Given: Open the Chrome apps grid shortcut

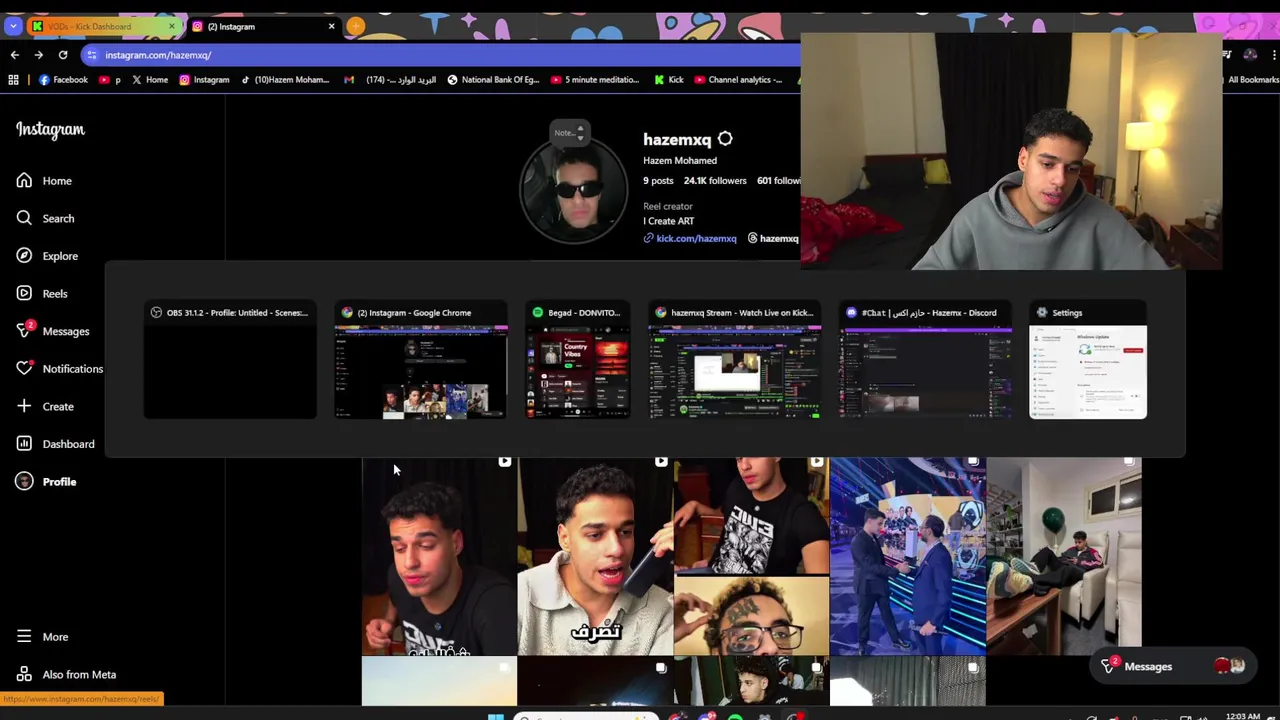Looking at the screenshot, I should (x=13, y=80).
